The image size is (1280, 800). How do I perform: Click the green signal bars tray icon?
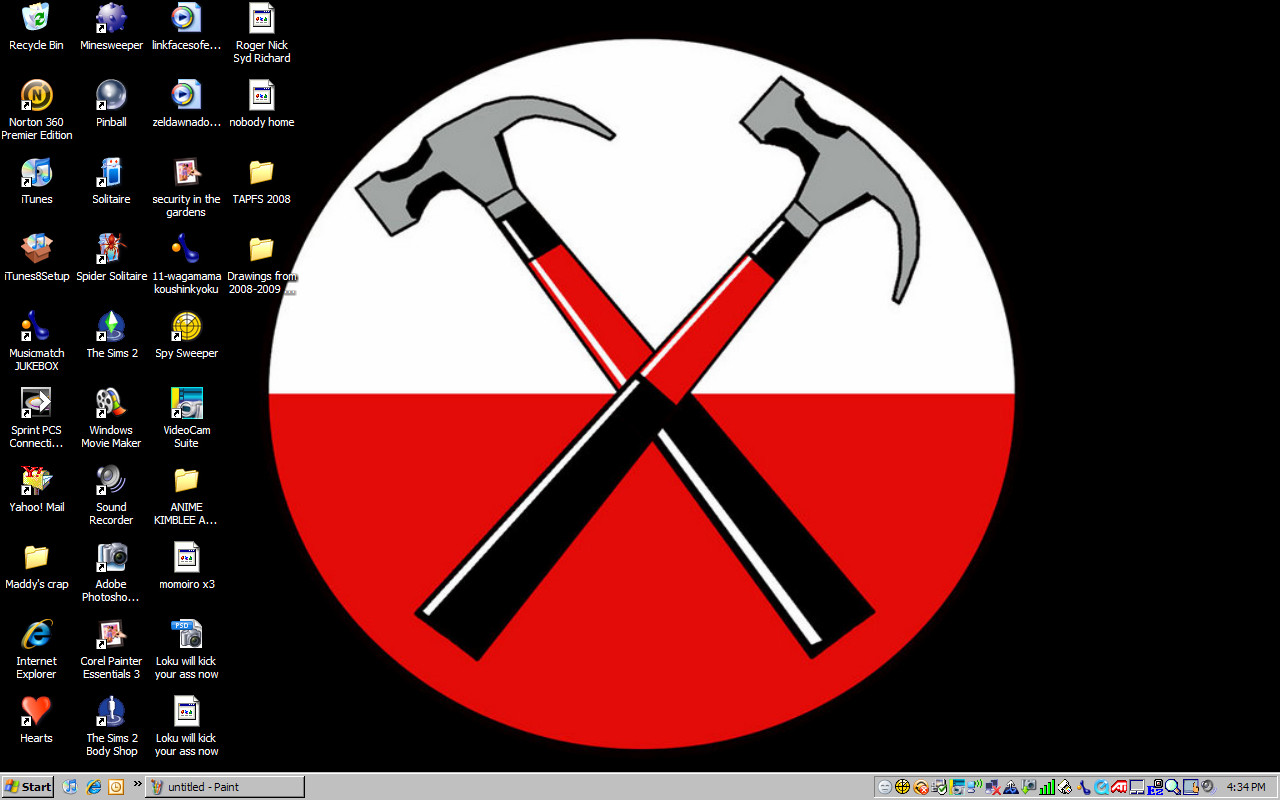(1046, 787)
